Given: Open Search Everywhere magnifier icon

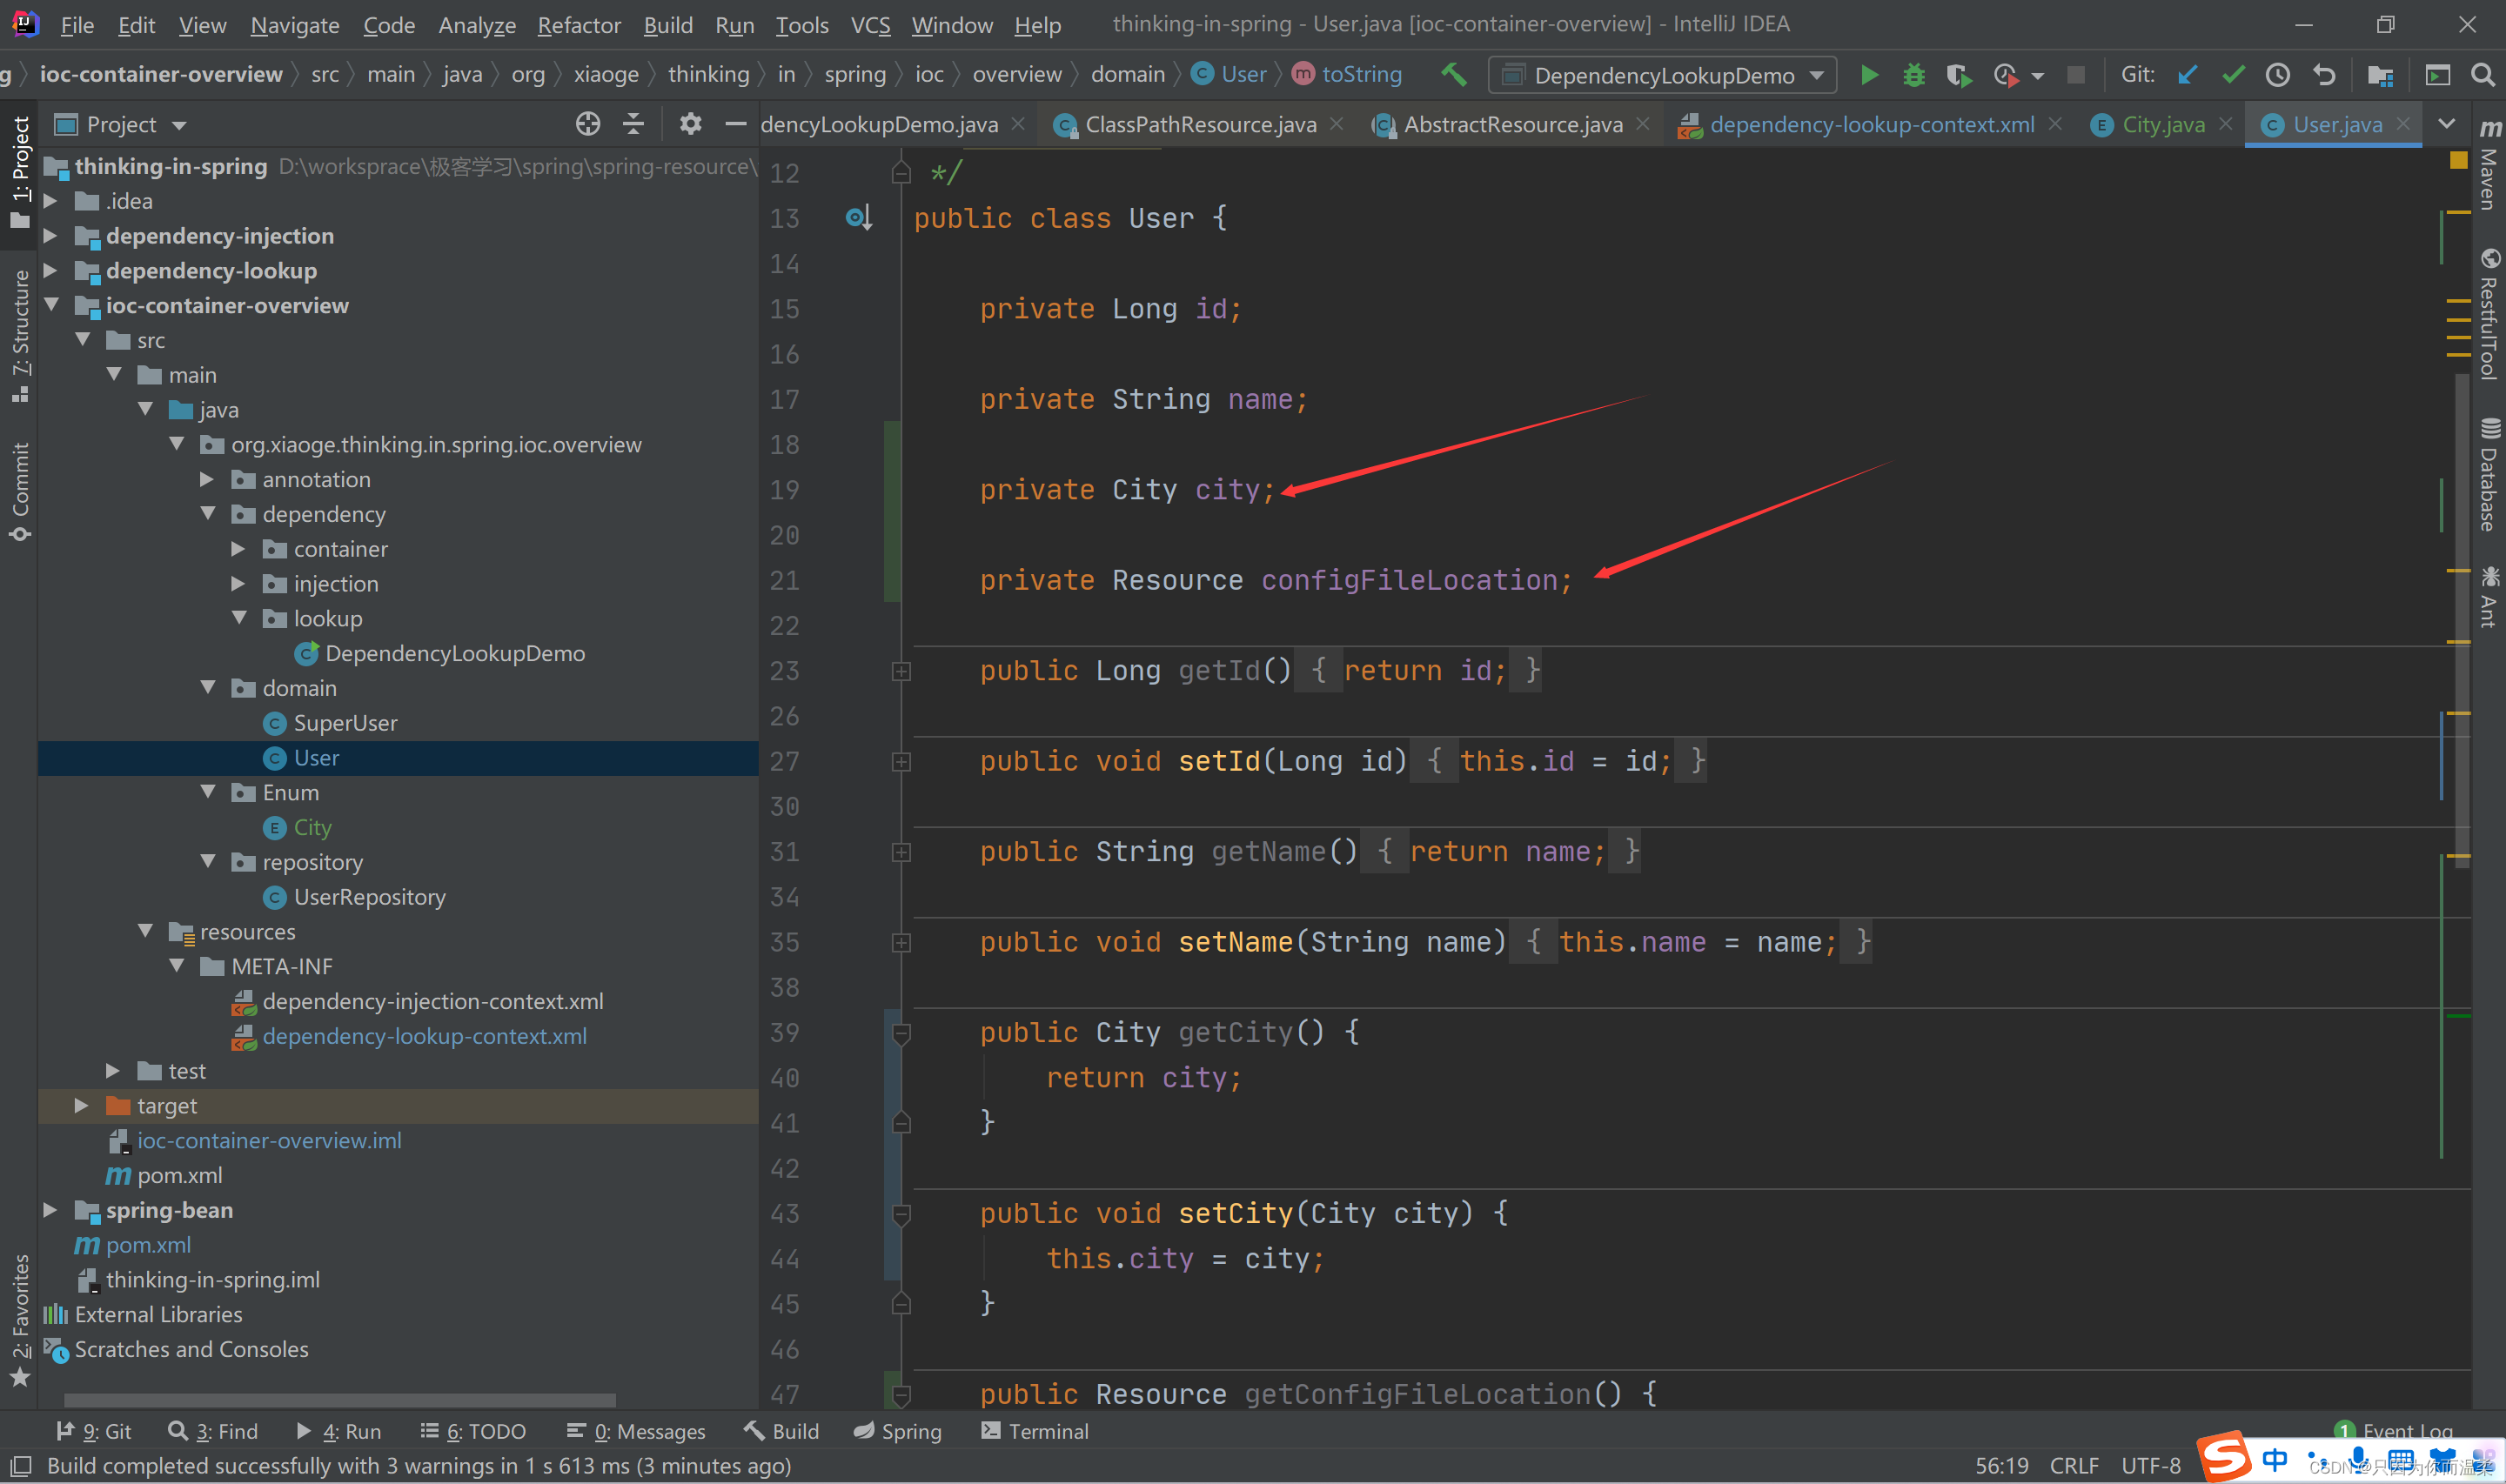Looking at the screenshot, I should click(2482, 75).
